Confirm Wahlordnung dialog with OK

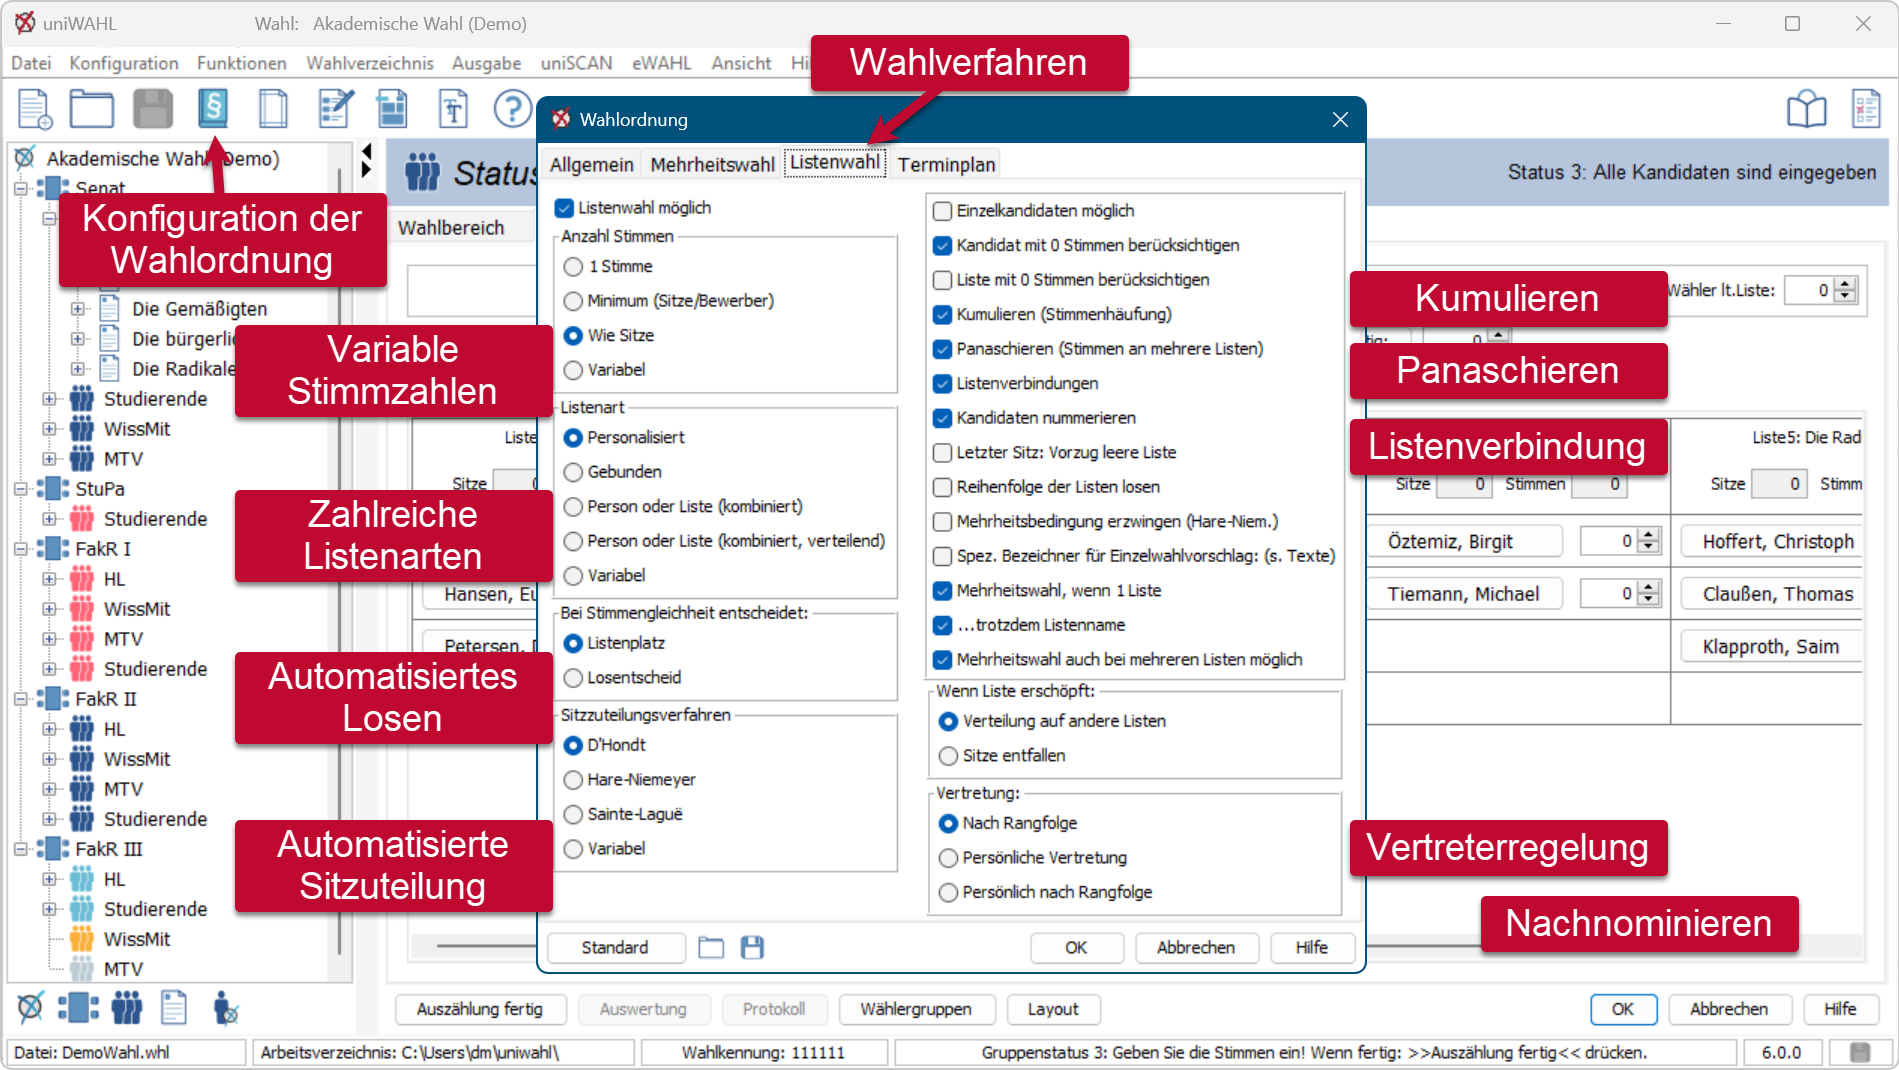pos(1076,948)
